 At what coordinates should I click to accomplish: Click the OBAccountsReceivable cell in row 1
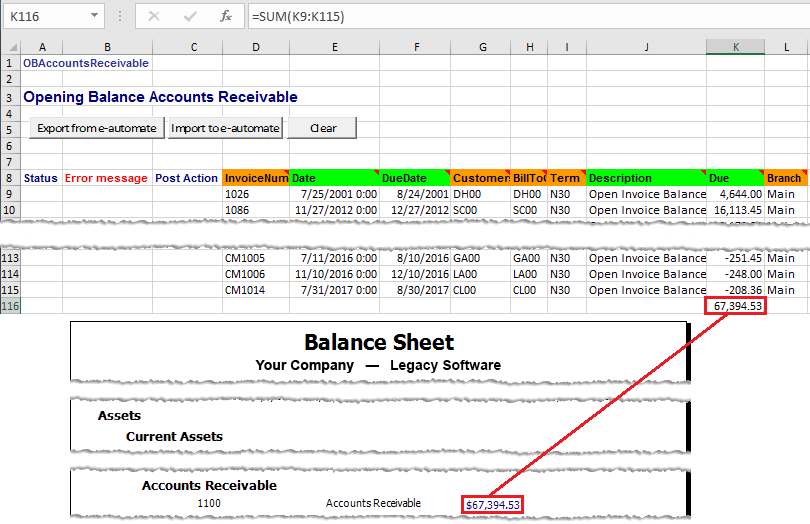click(x=86, y=63)
